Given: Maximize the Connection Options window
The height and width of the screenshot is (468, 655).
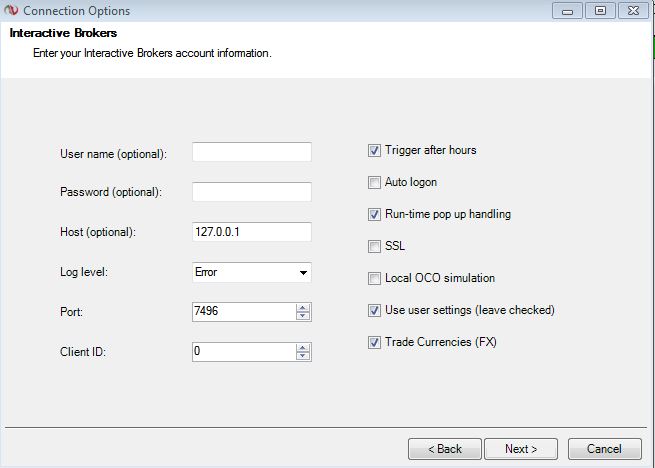Looking at the screenshot, I should [x=600, y=11].
